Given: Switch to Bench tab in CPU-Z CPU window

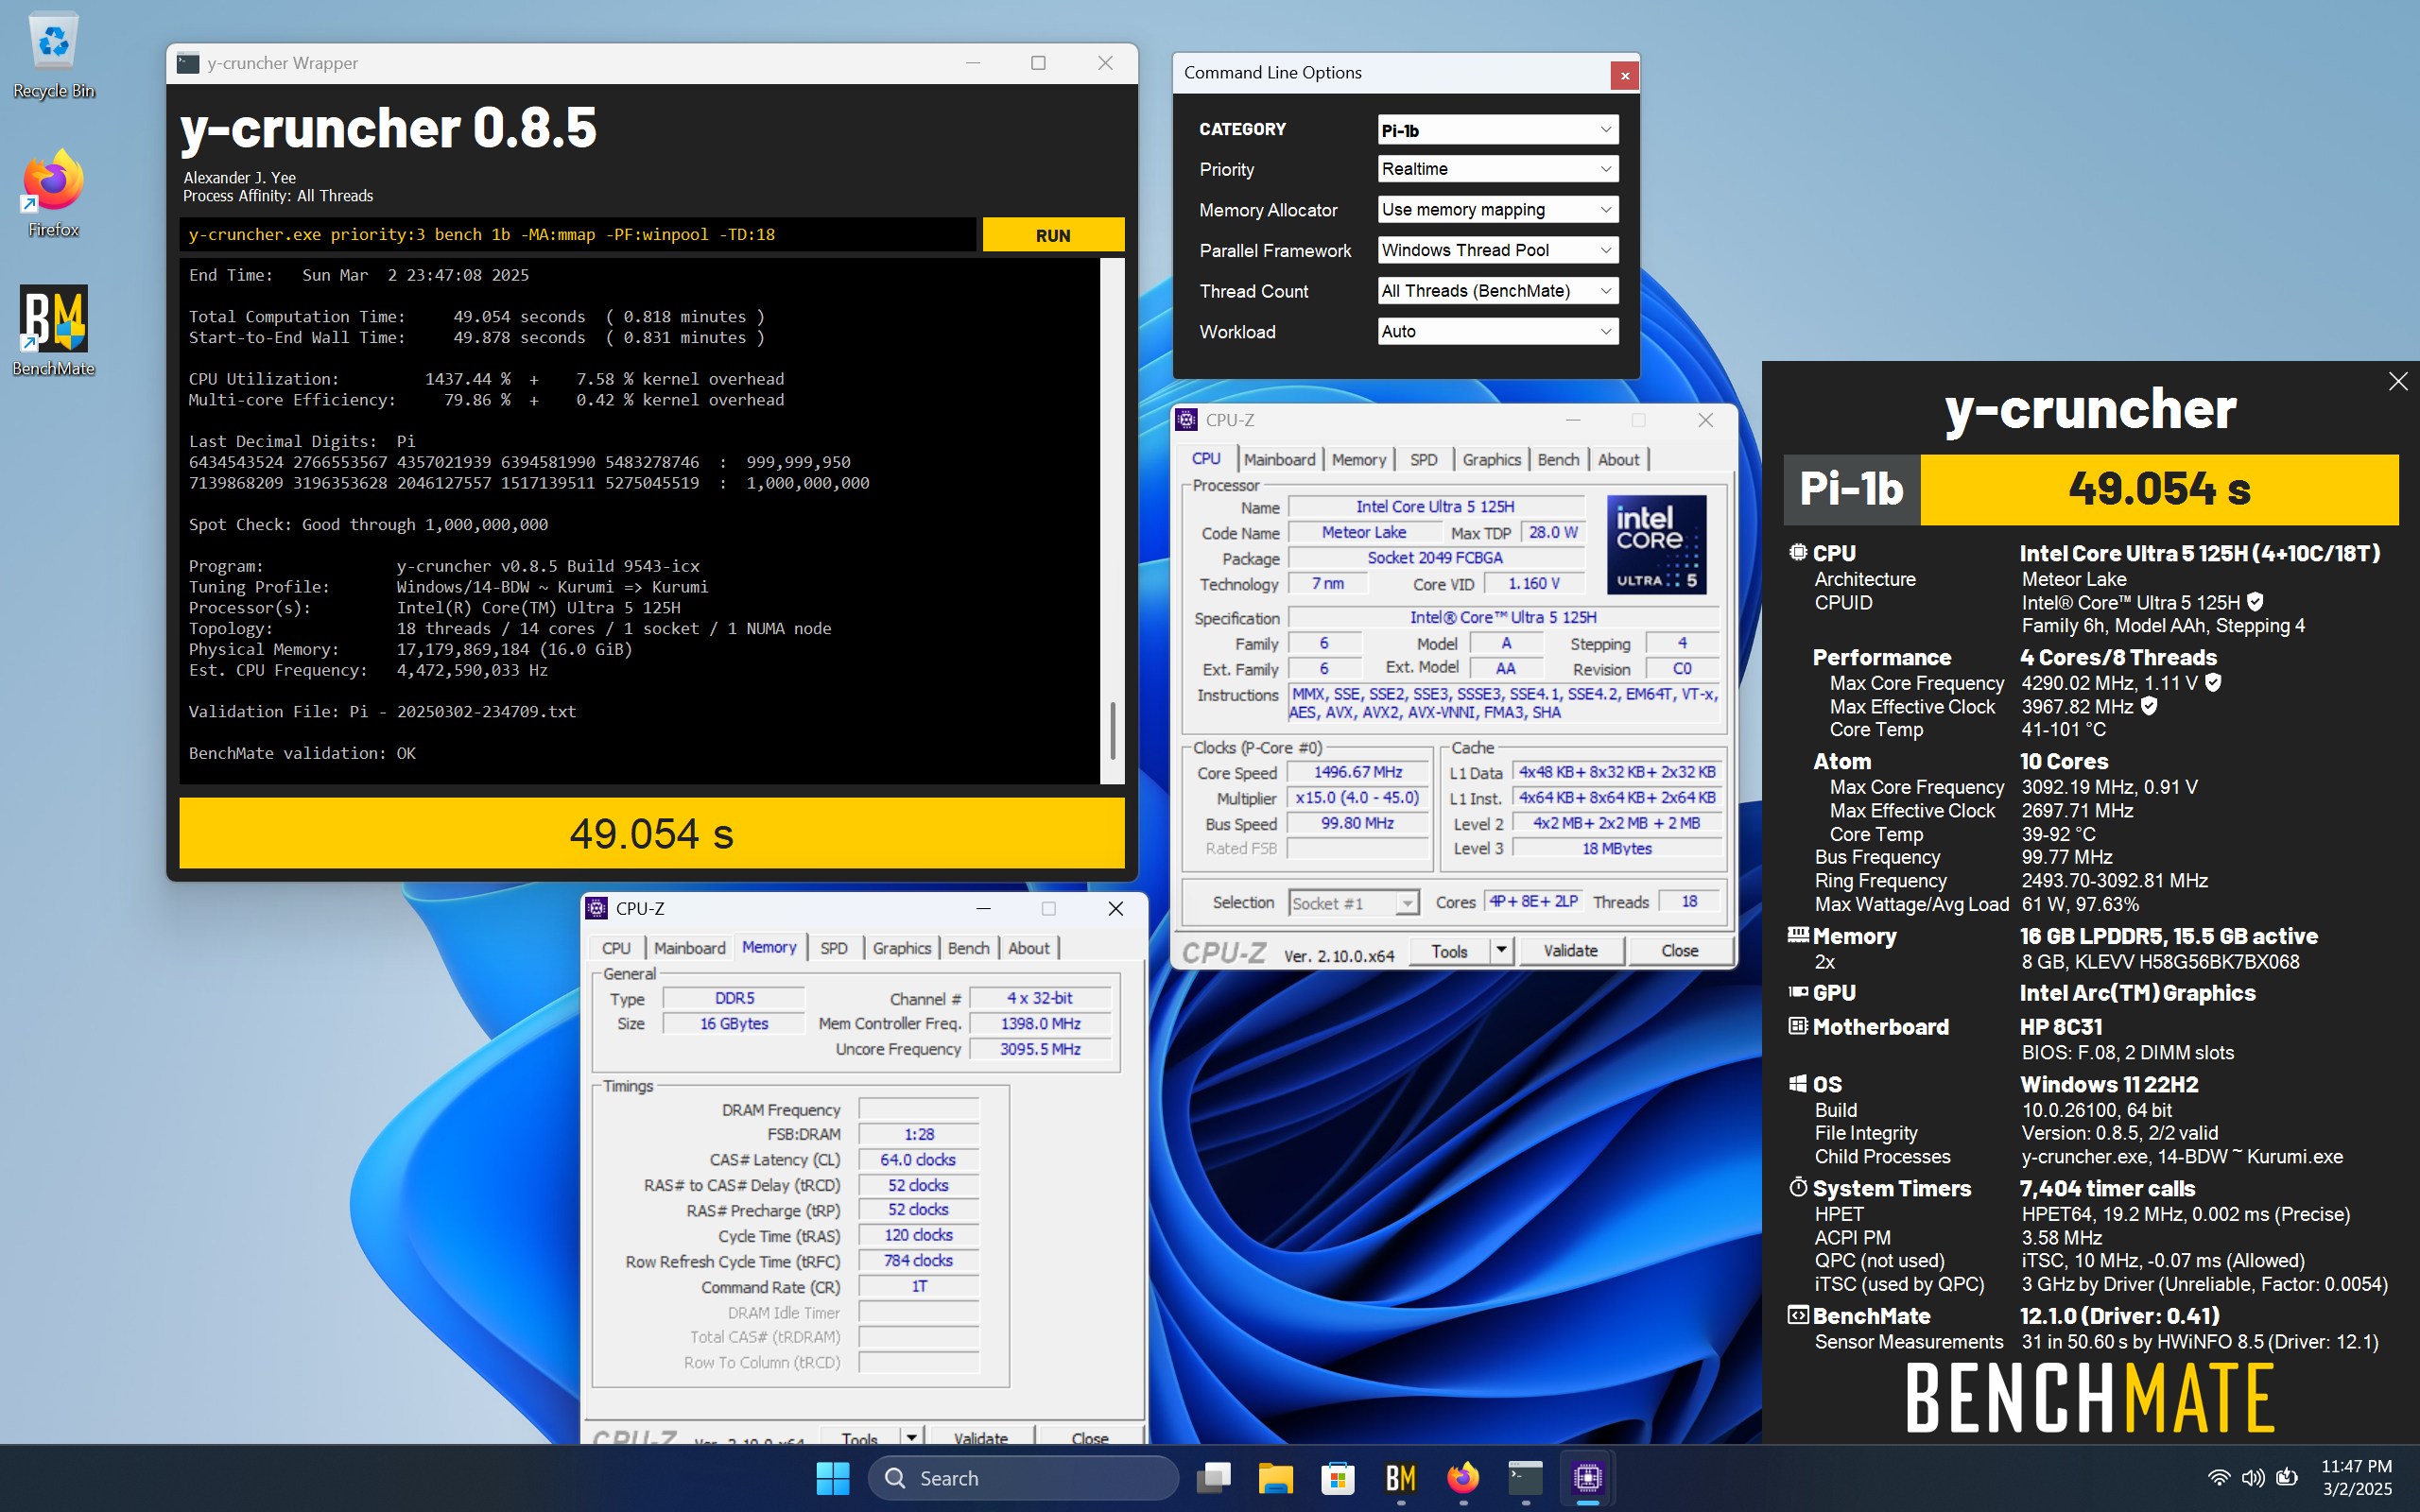Looking at the screenshot, I should (x=1558, y=459).
